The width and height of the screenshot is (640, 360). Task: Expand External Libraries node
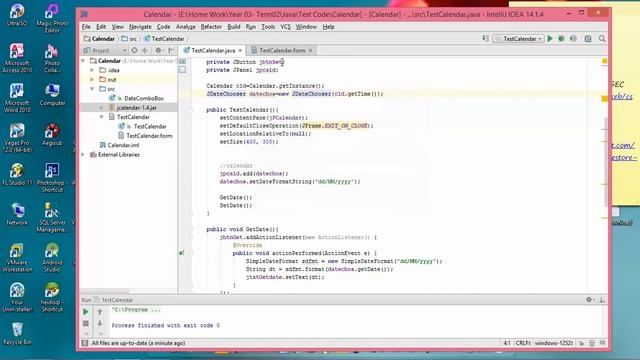coord(83,155)
